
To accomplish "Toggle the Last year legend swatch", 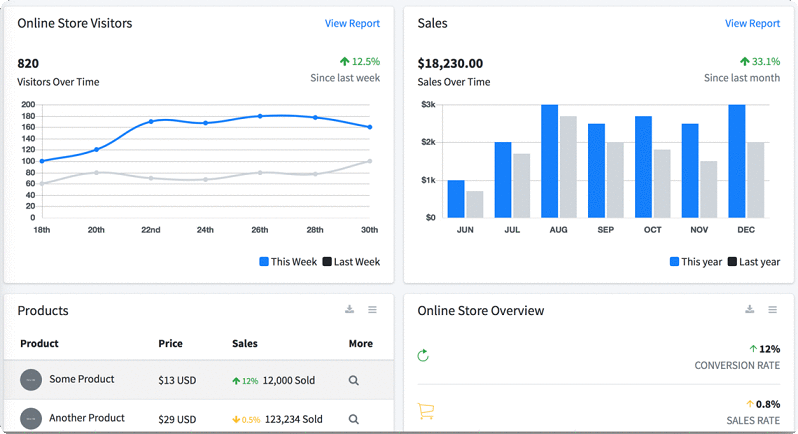I will pos(732,262).
